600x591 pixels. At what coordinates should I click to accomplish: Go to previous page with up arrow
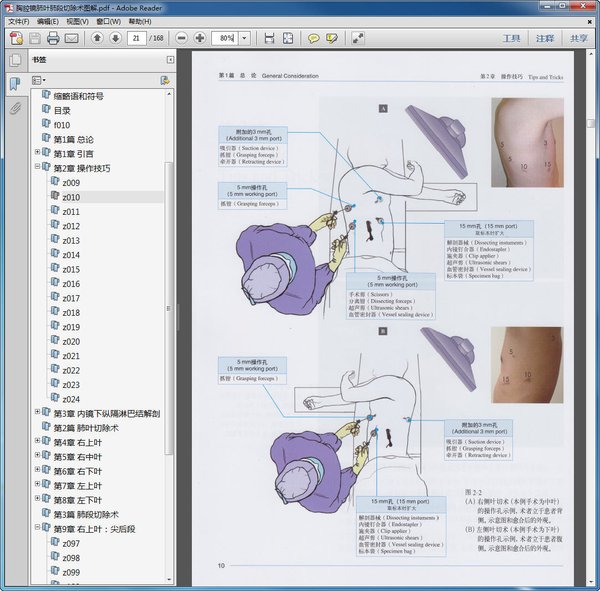click(x=97, y=38)
